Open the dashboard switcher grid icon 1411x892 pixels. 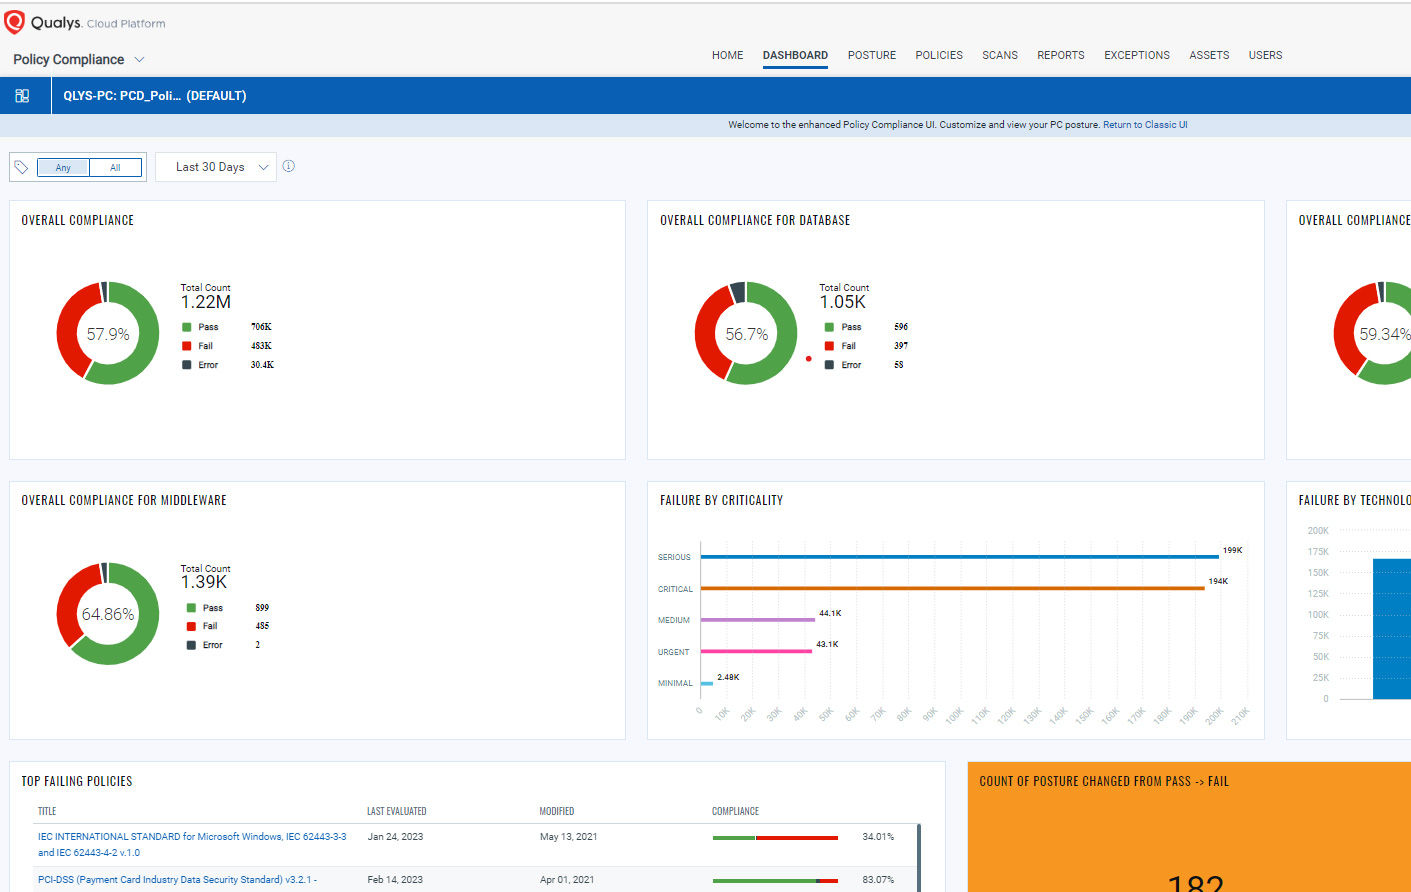coord(22,96)
